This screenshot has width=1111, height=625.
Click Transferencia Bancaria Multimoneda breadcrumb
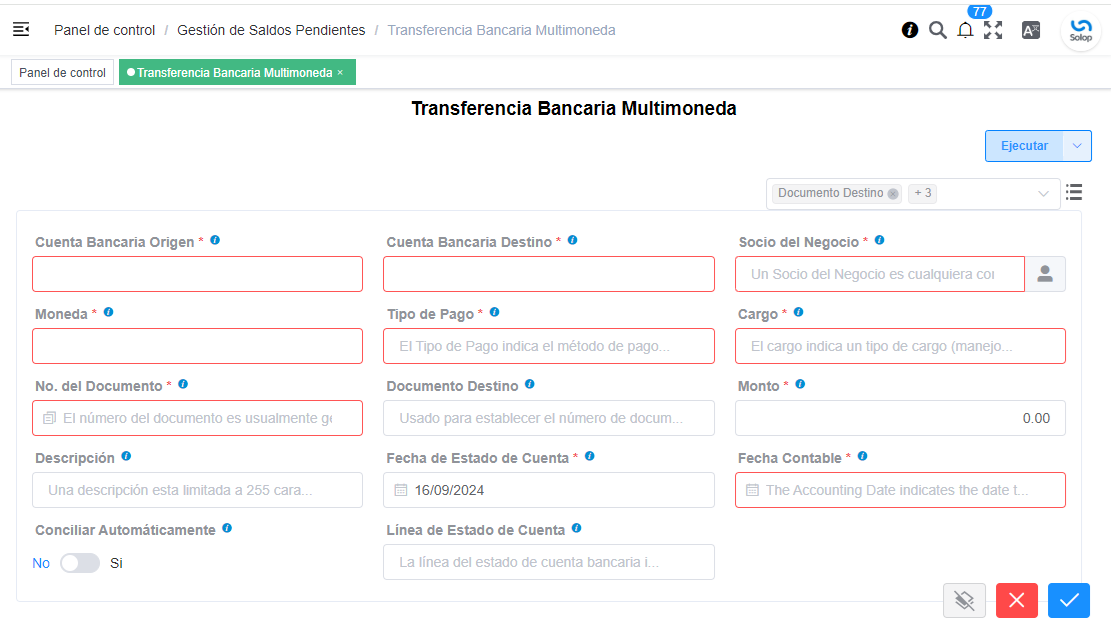(x=501, y=30)
